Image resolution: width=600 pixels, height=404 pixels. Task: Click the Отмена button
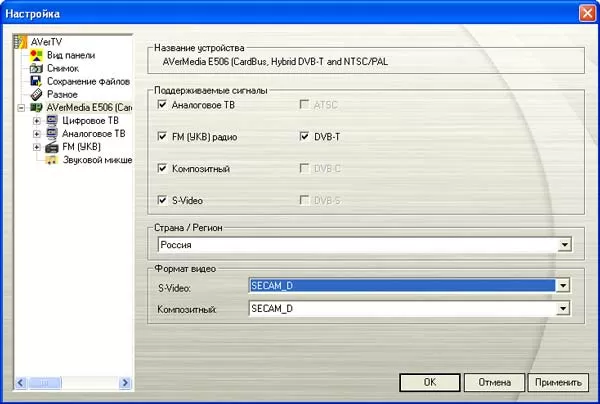point(495,382)
